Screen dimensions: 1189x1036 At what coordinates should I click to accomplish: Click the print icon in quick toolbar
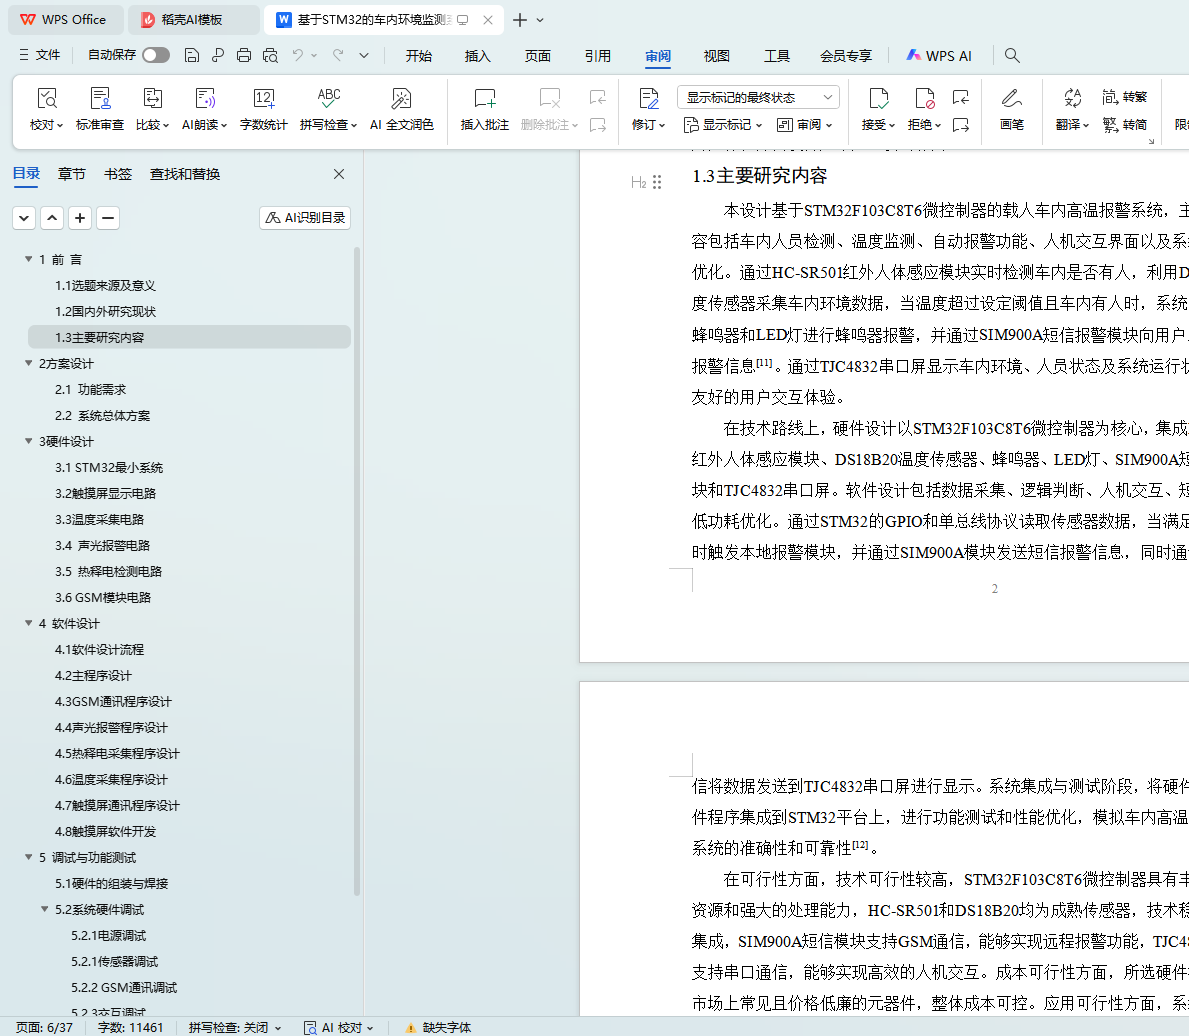(x=244, y=56)
